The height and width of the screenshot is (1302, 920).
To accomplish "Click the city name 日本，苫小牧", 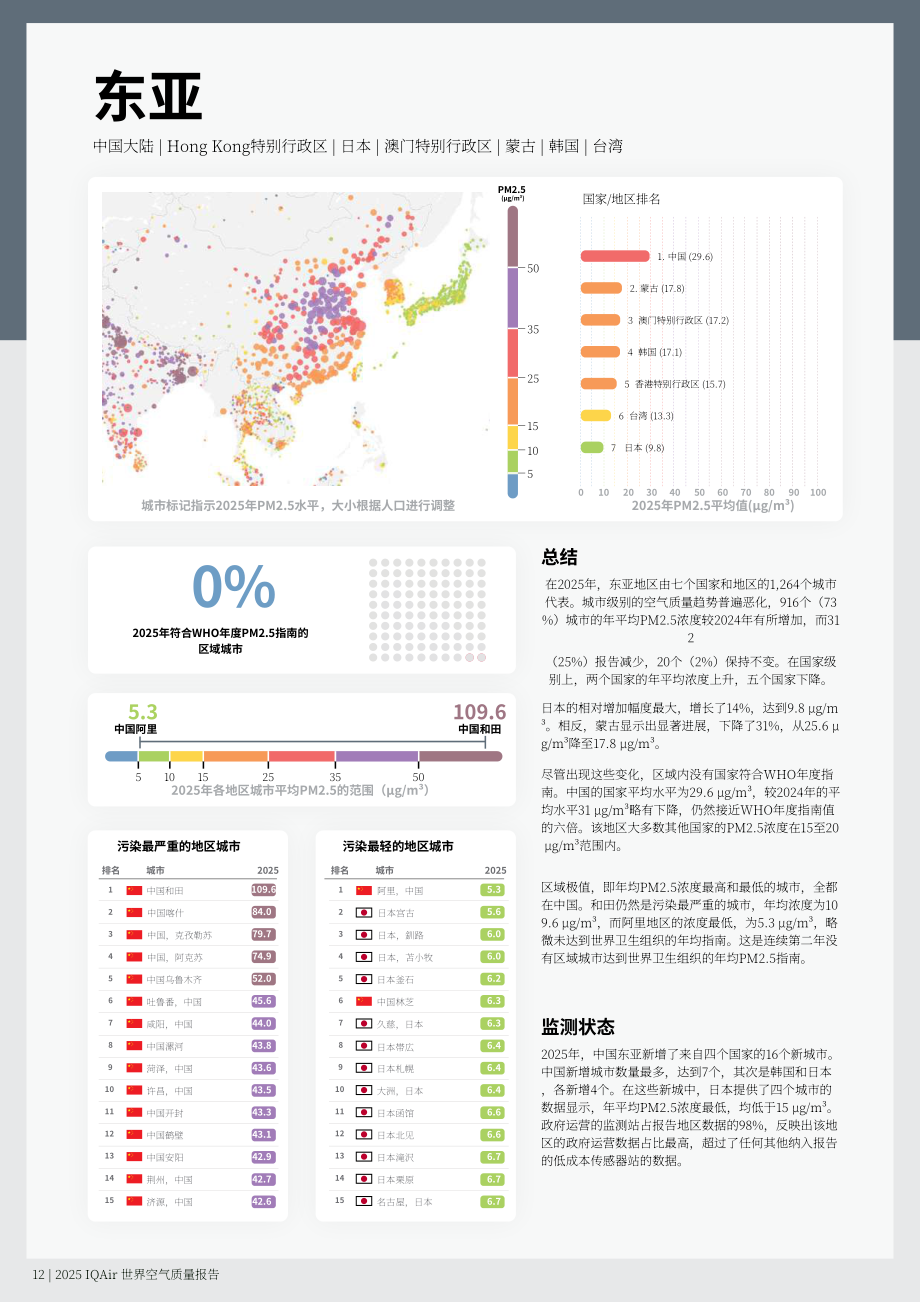I will pos(405,957).
